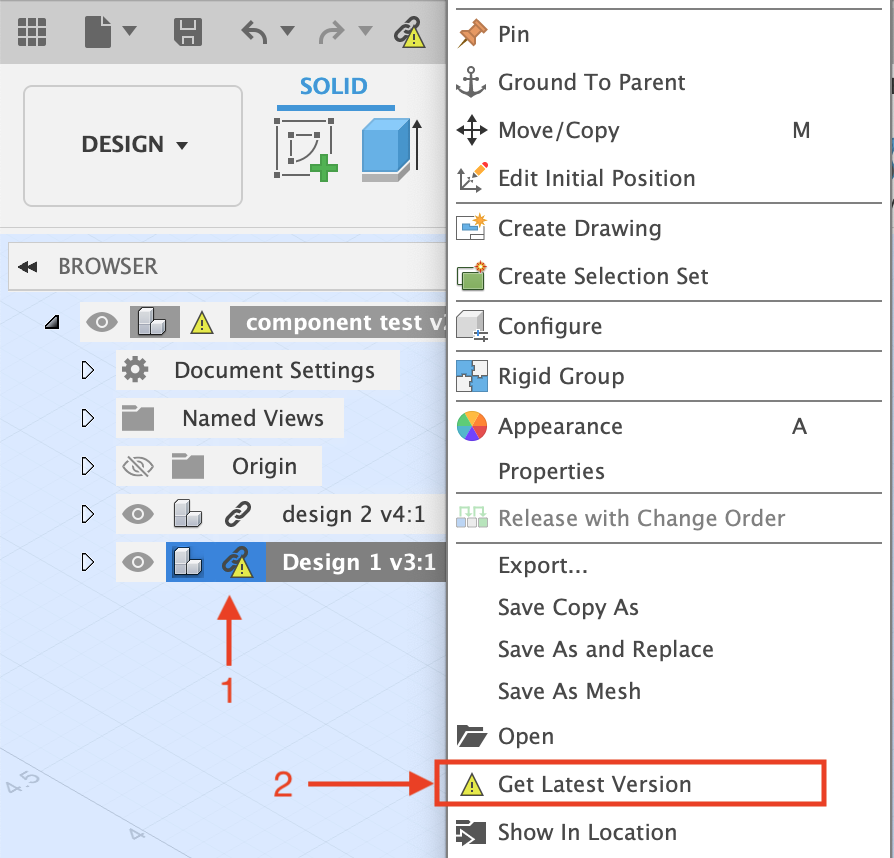Click the warning icon on component test

200,322
